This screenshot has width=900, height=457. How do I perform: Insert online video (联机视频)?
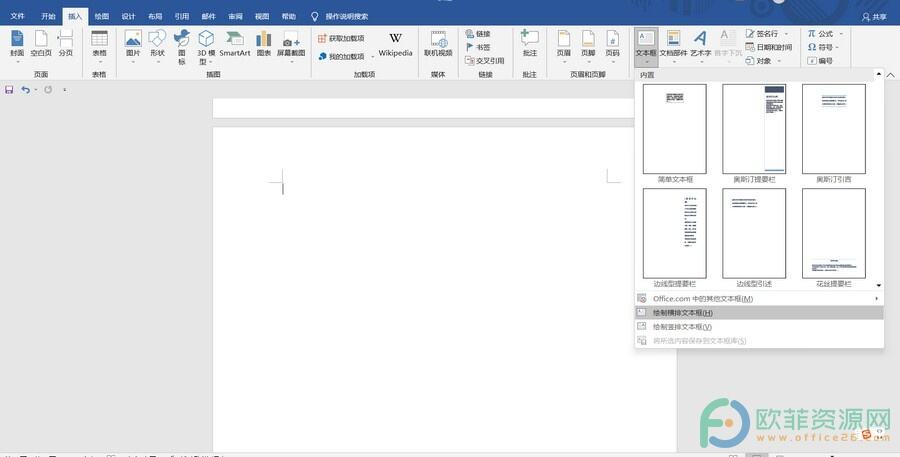coord(438,45)
